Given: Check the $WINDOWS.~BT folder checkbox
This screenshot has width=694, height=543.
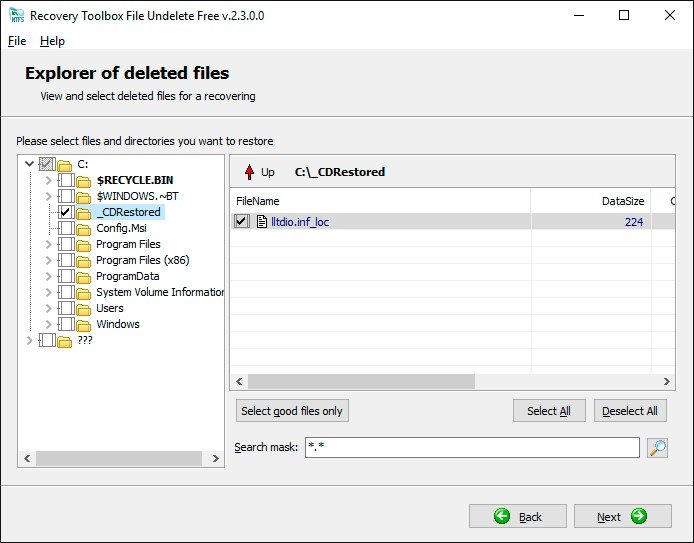Looking at the screenshot, I should [66, 196].
